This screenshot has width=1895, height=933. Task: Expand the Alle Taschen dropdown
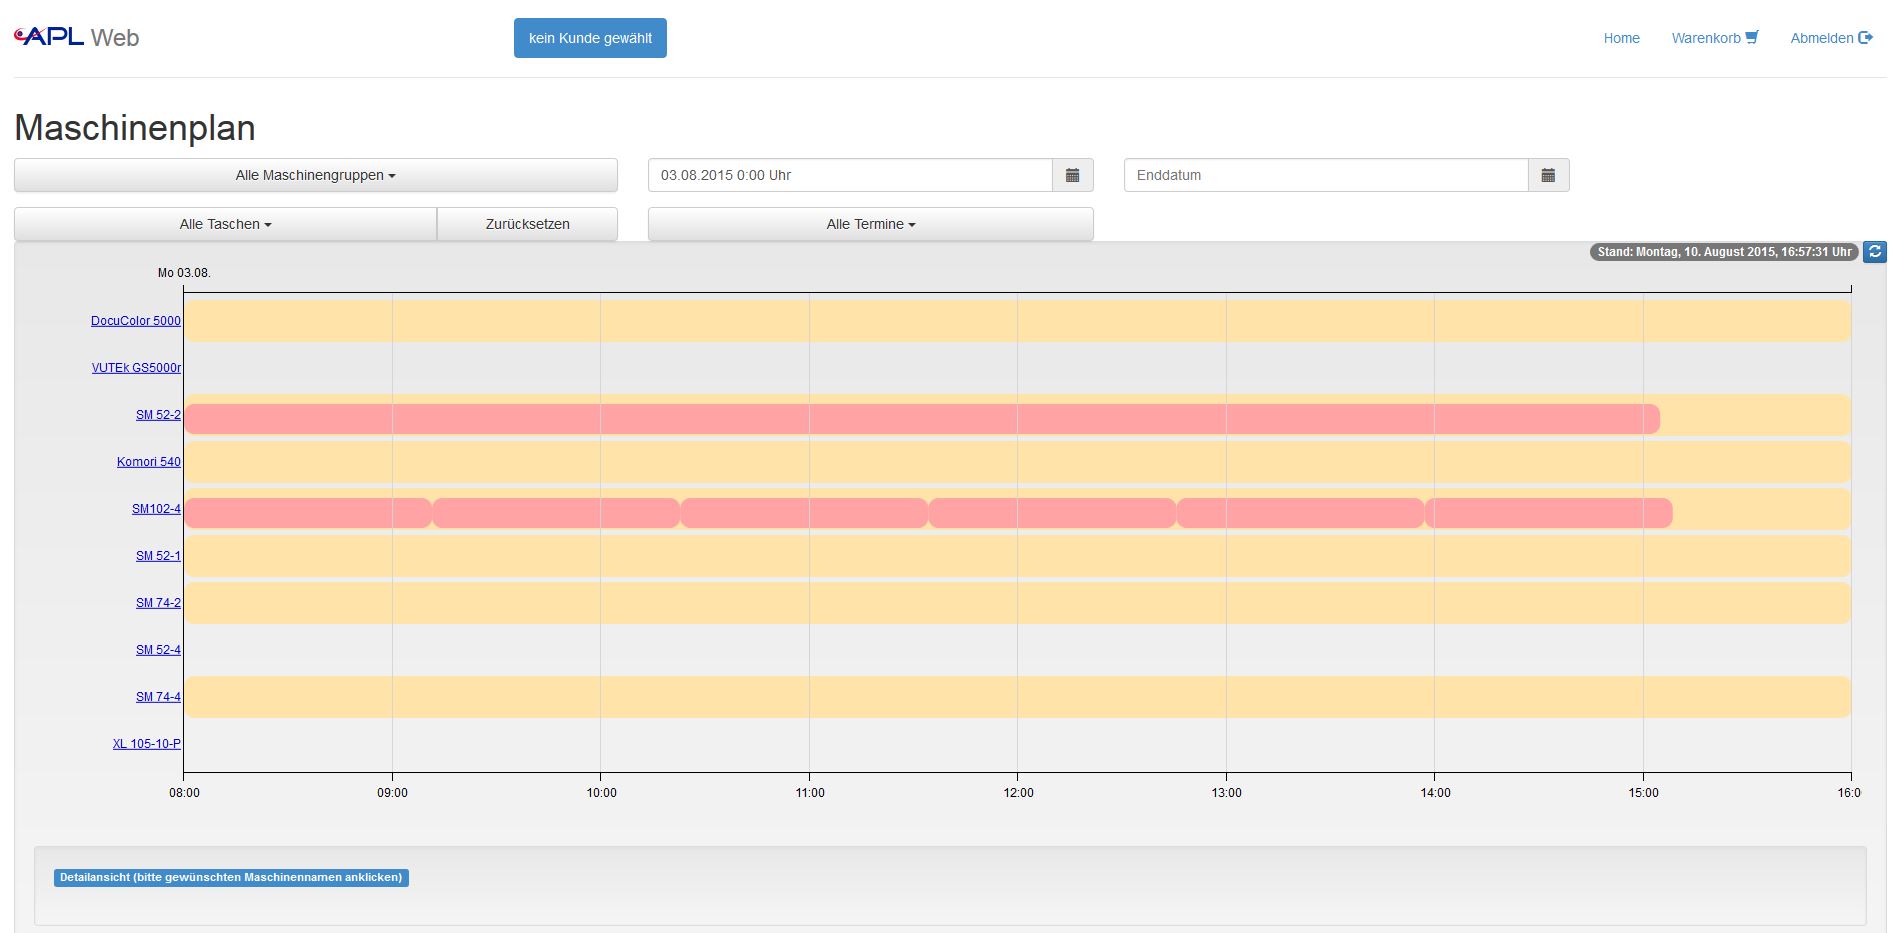225,224
